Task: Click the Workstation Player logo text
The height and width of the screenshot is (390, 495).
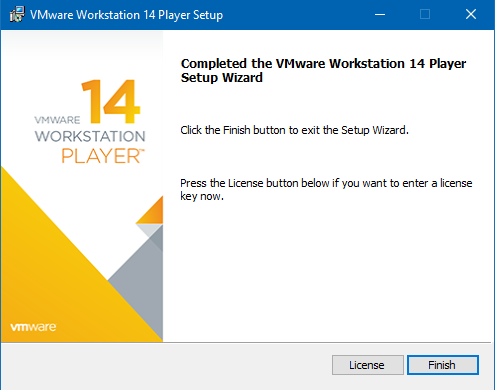Action: pos(90,140)
